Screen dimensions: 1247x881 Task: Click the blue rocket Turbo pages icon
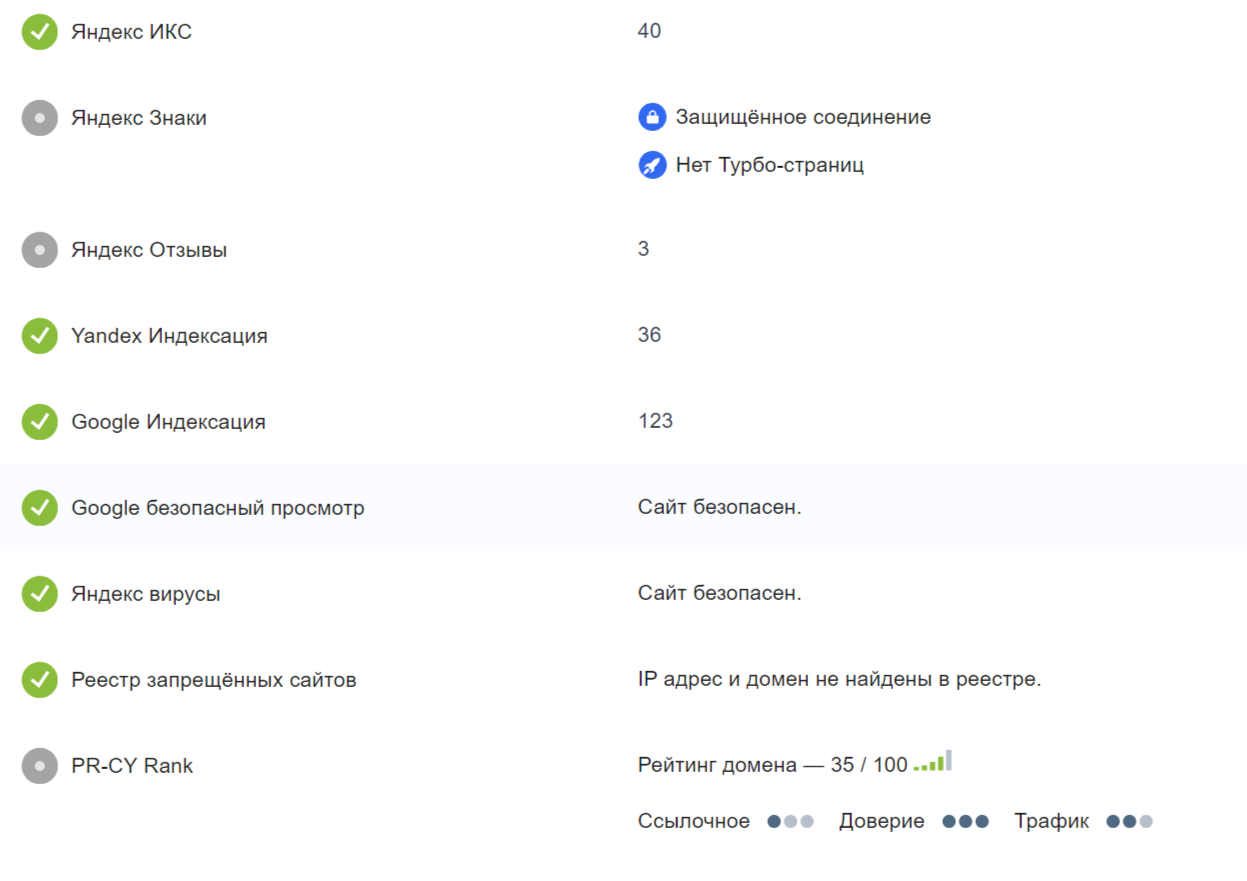(652, 165)
